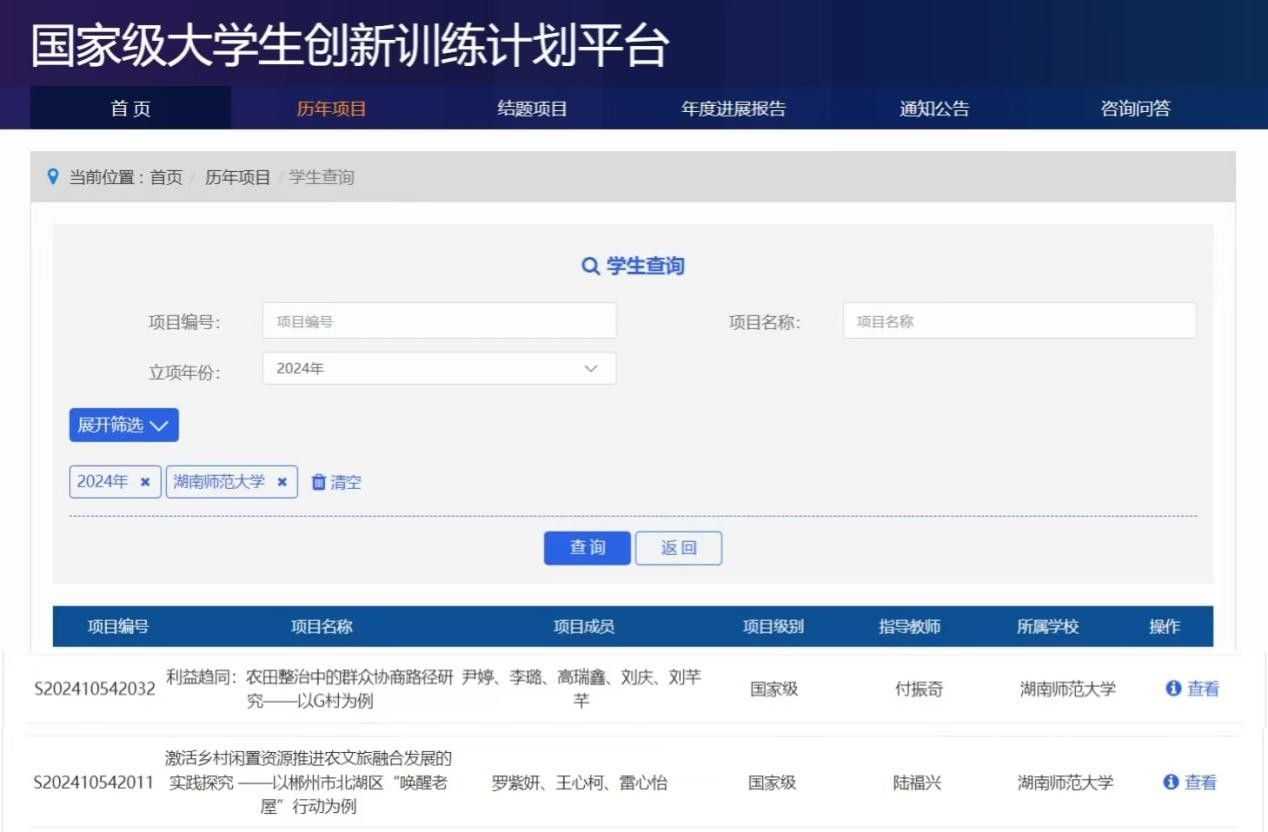Navigate to 咨询问答 section
Image resolution: width=1268 pixels, height=832 pixels.
1135,109
